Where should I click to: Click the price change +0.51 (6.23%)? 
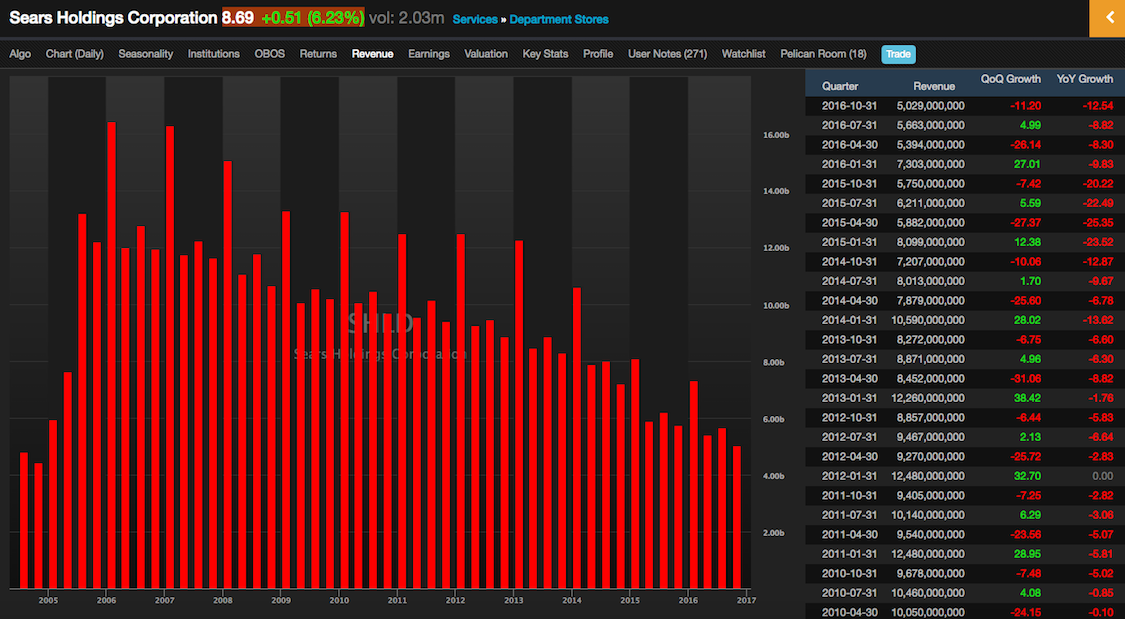coord(312,18)
